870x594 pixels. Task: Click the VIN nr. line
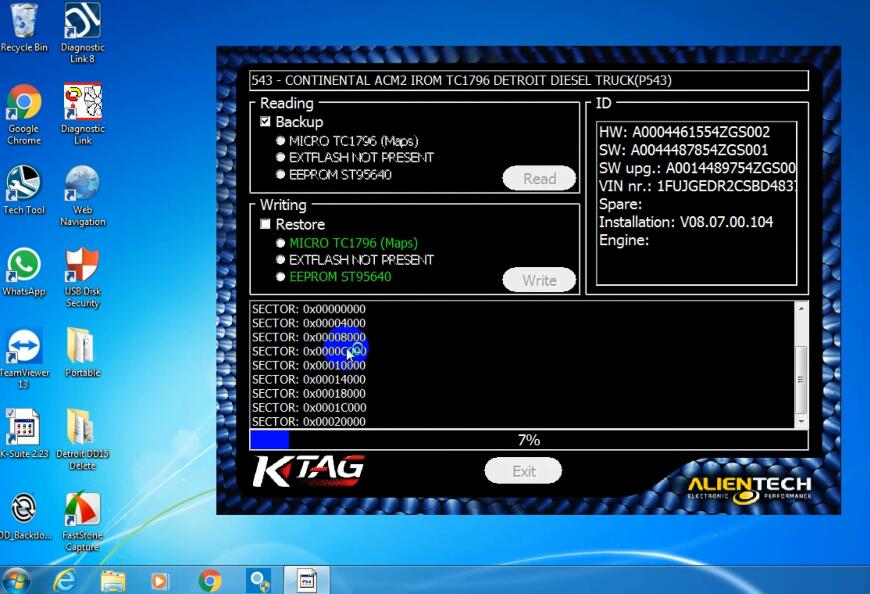[697, 186]
